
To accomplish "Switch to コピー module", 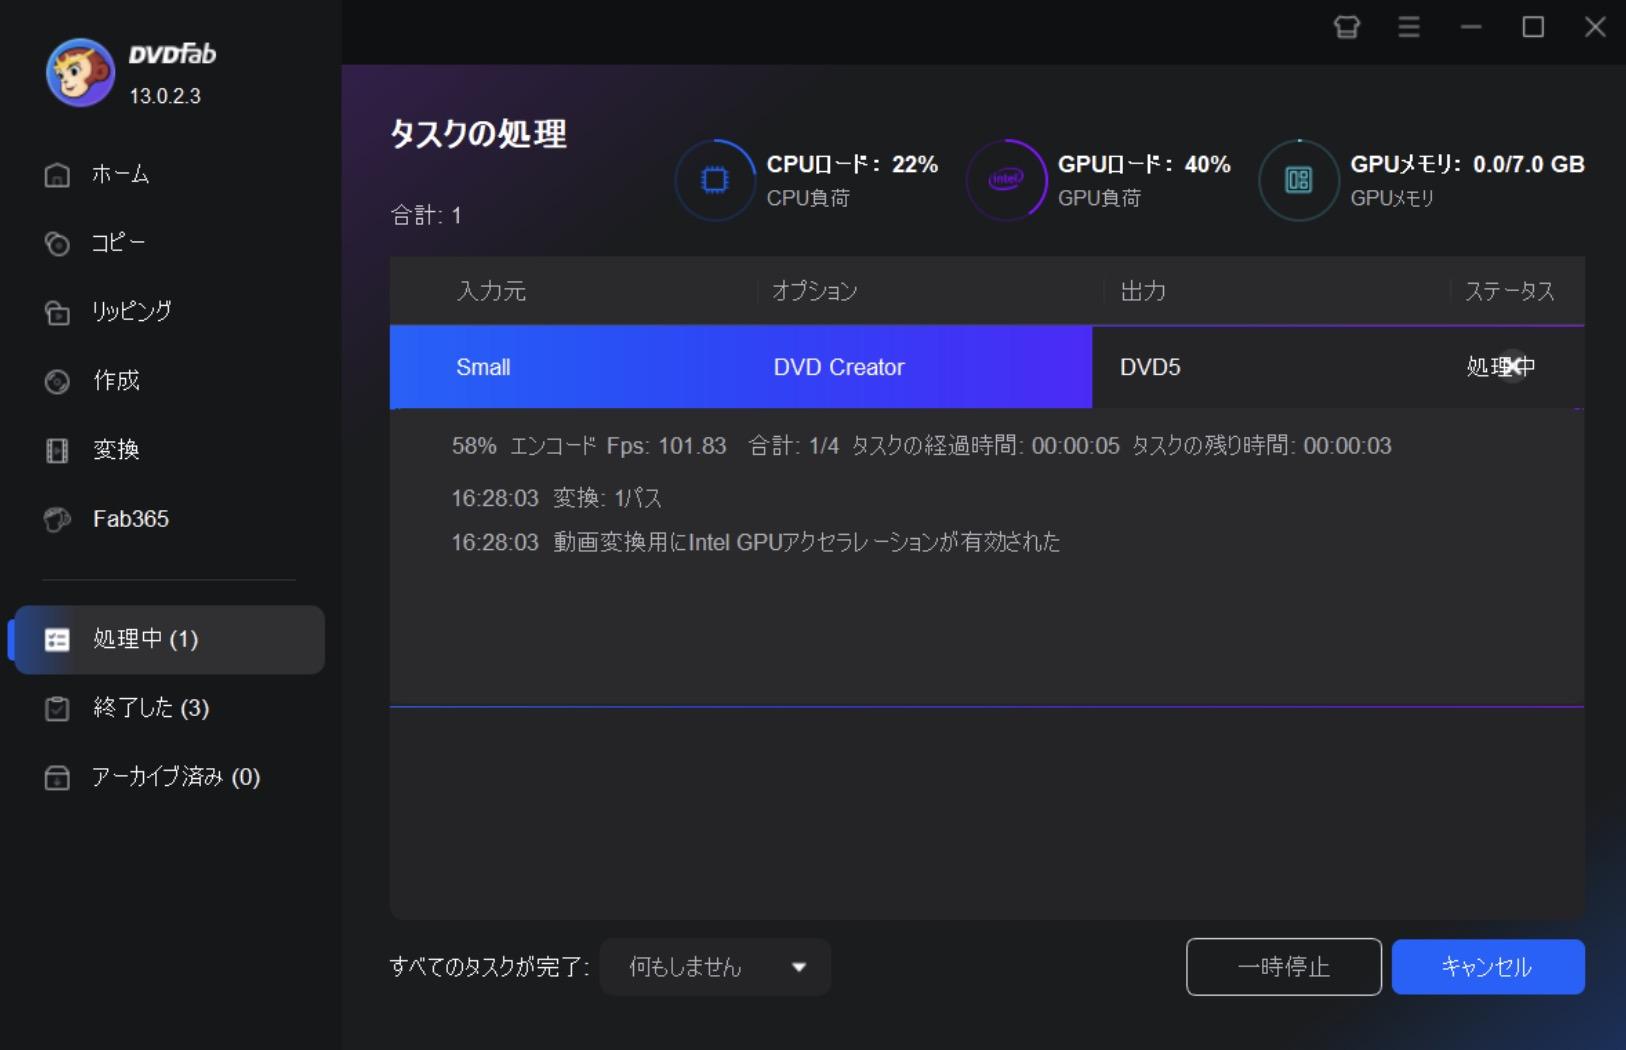I will tap(118, 243).
